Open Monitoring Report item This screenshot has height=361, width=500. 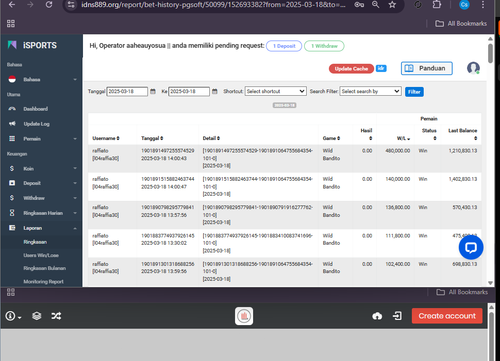(x=43, y=282)
